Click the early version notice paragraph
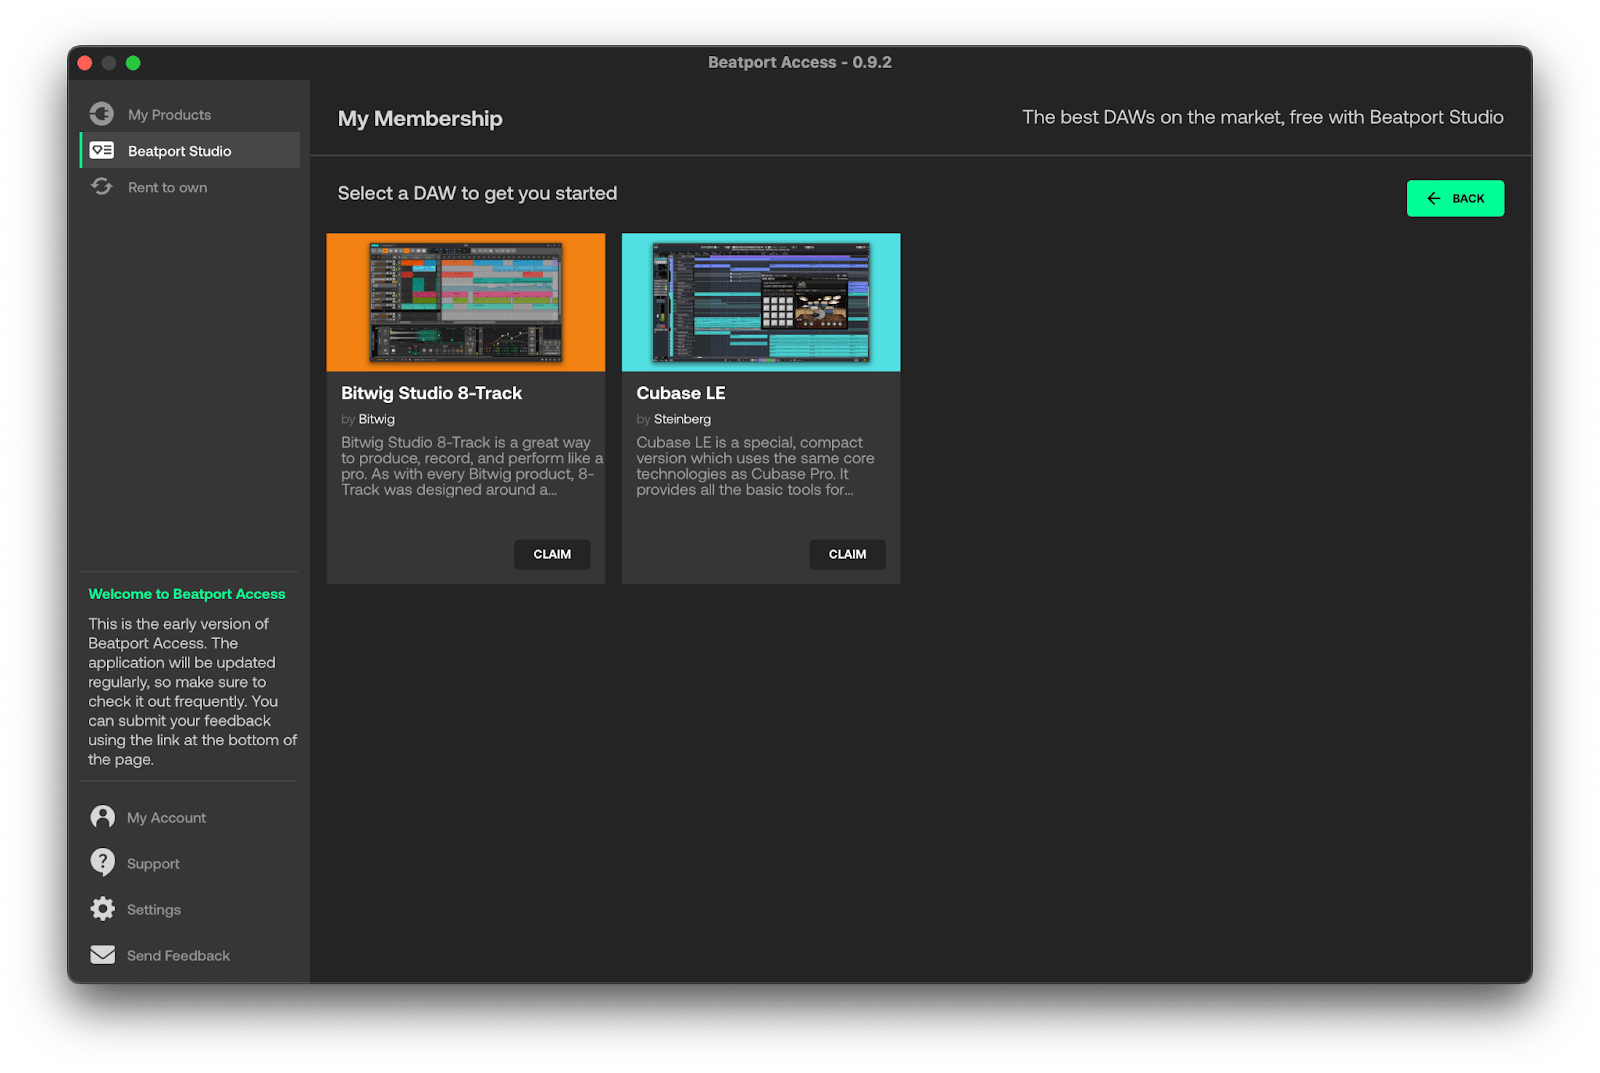This screenshot has height=1073, width=1600. click(192, 691)
